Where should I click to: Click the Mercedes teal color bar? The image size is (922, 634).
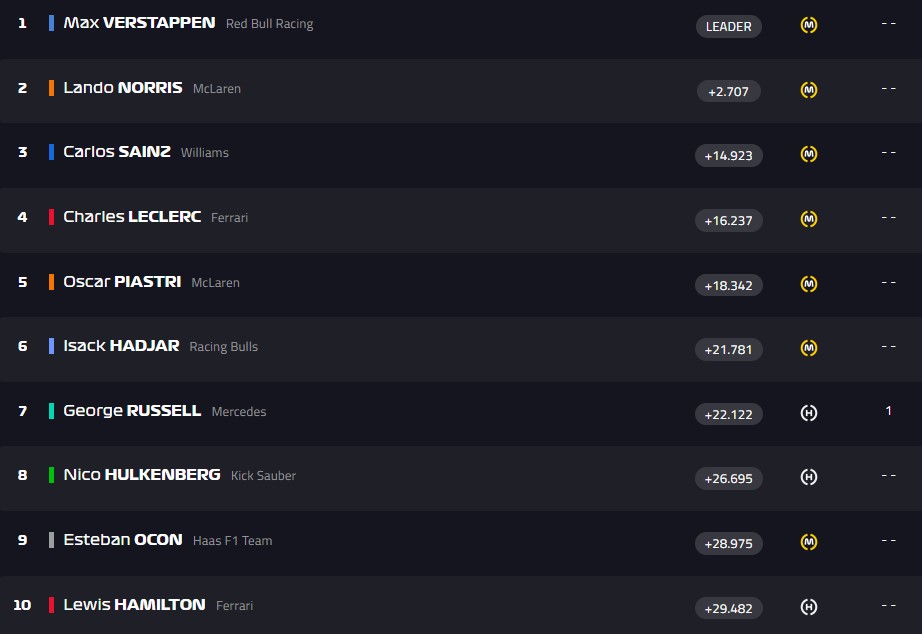pos(51,410)
